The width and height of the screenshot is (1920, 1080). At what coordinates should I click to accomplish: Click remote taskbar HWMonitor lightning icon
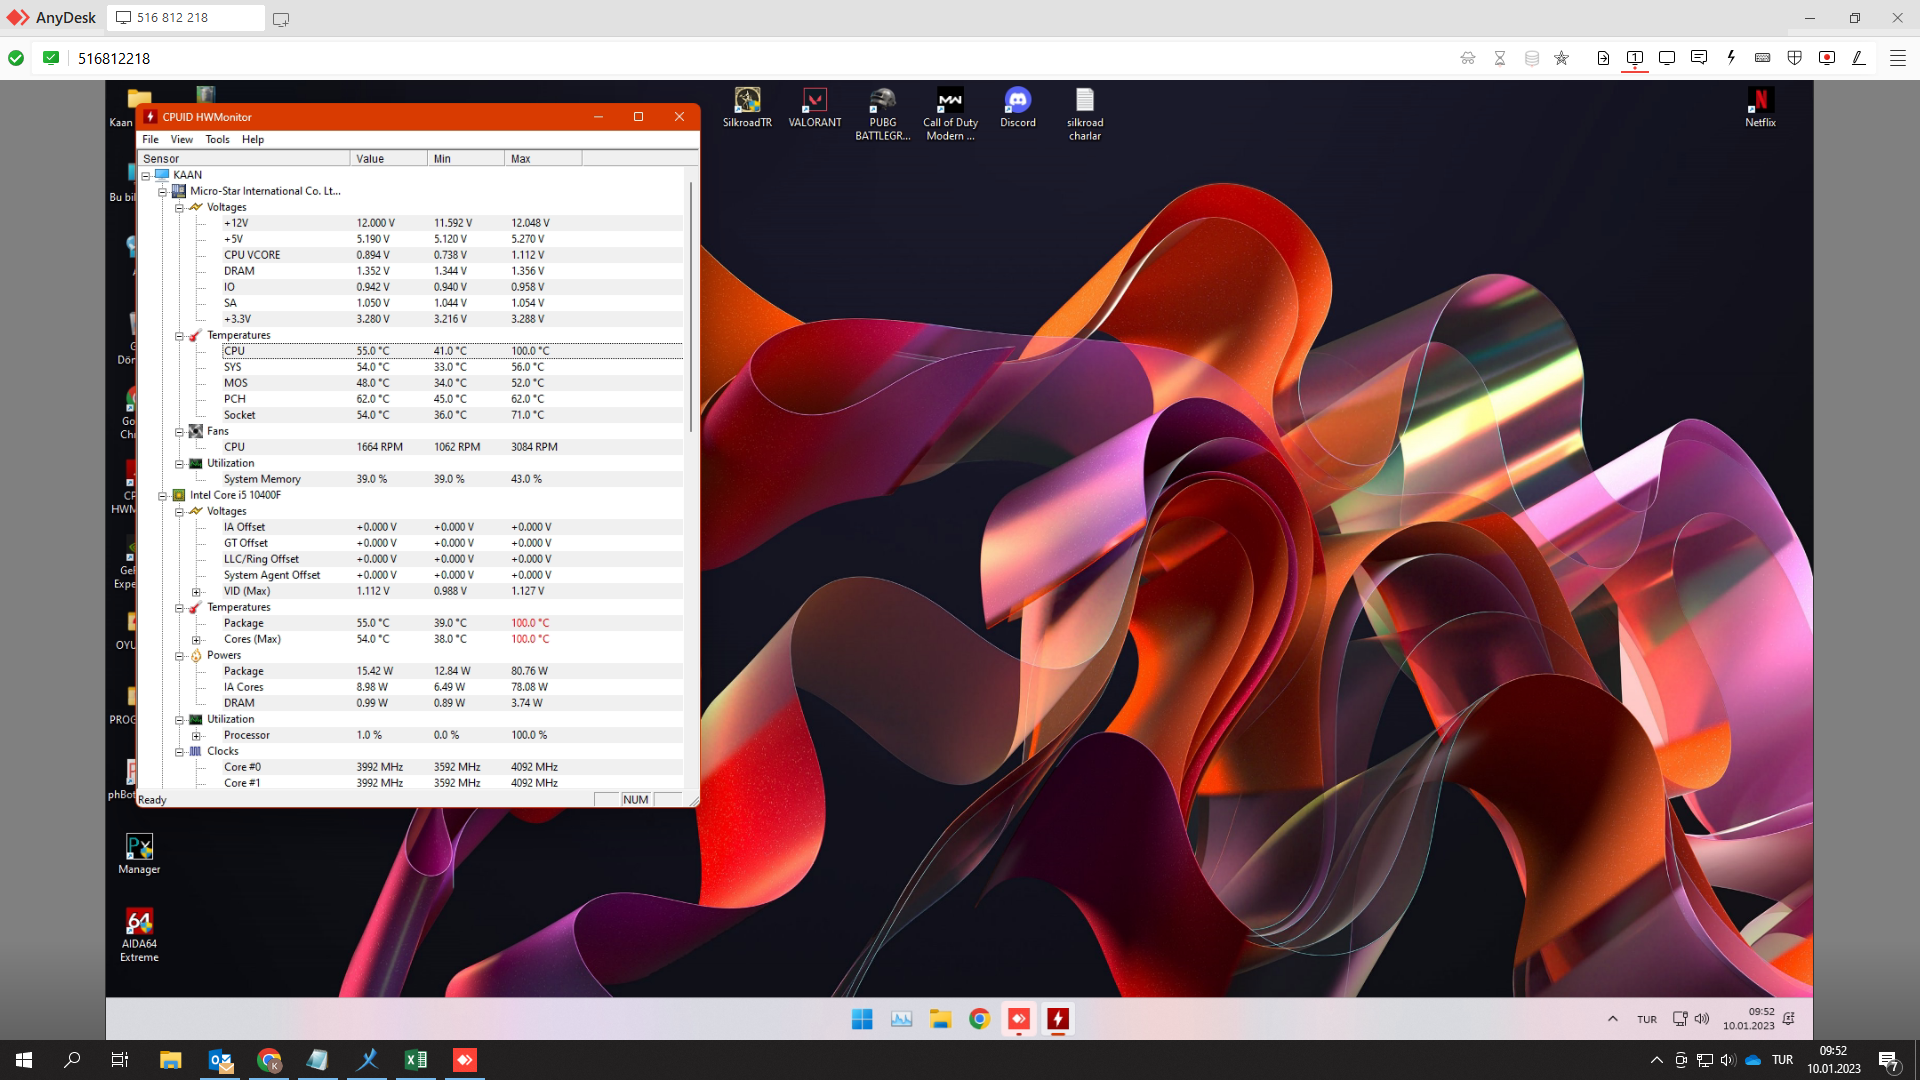(x=1058, y=1019)
